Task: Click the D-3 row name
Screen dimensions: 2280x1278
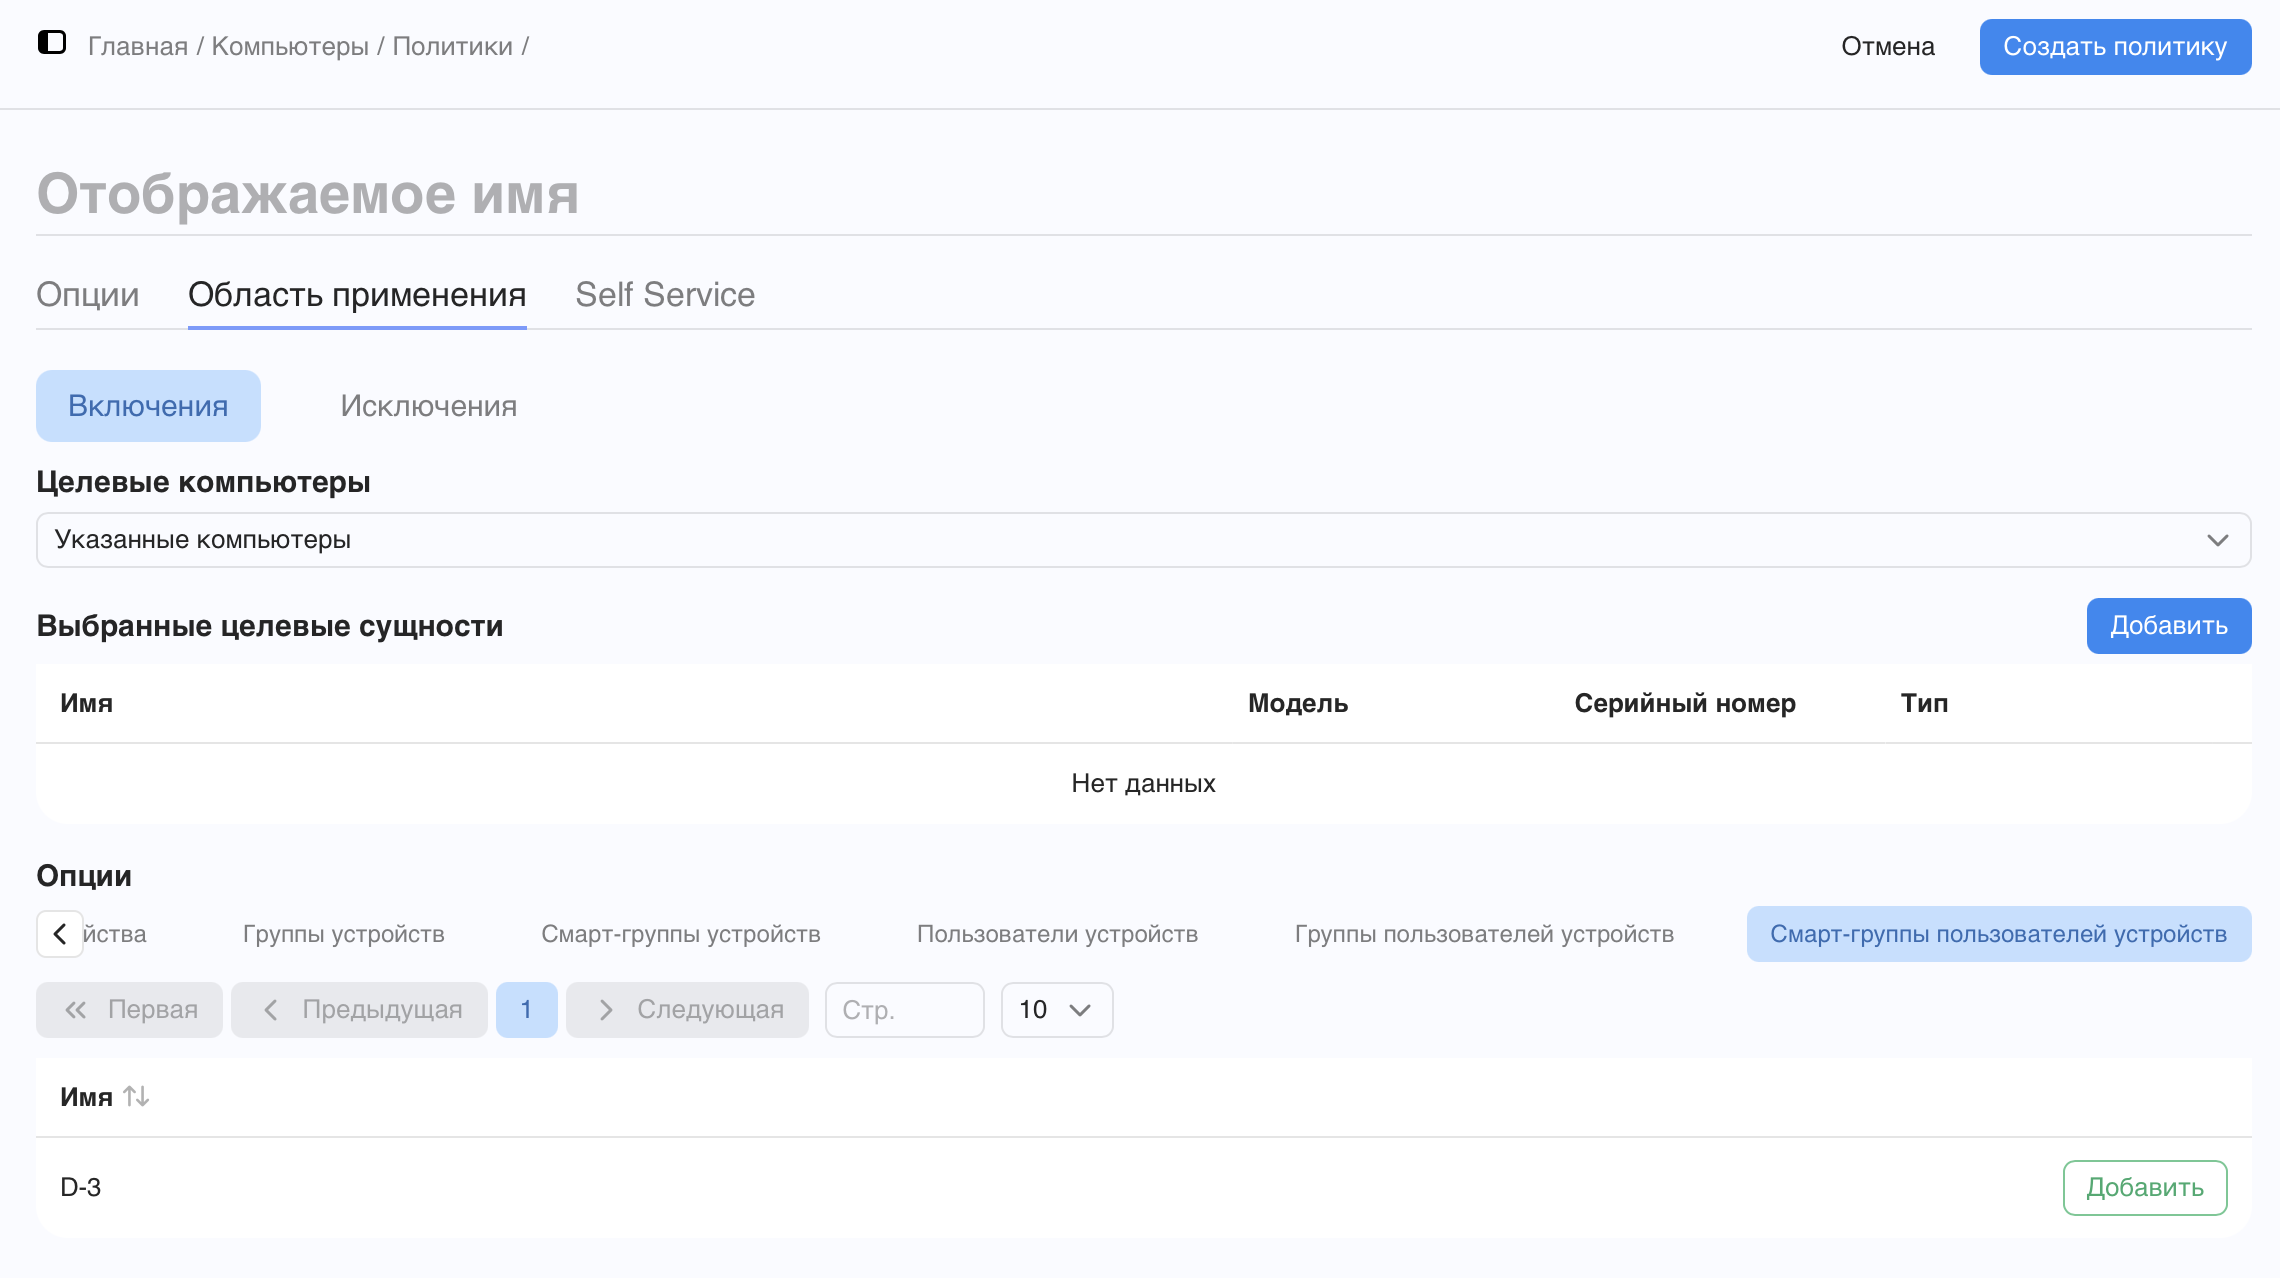Action: pyautogui.click(x=81, y=1188)
